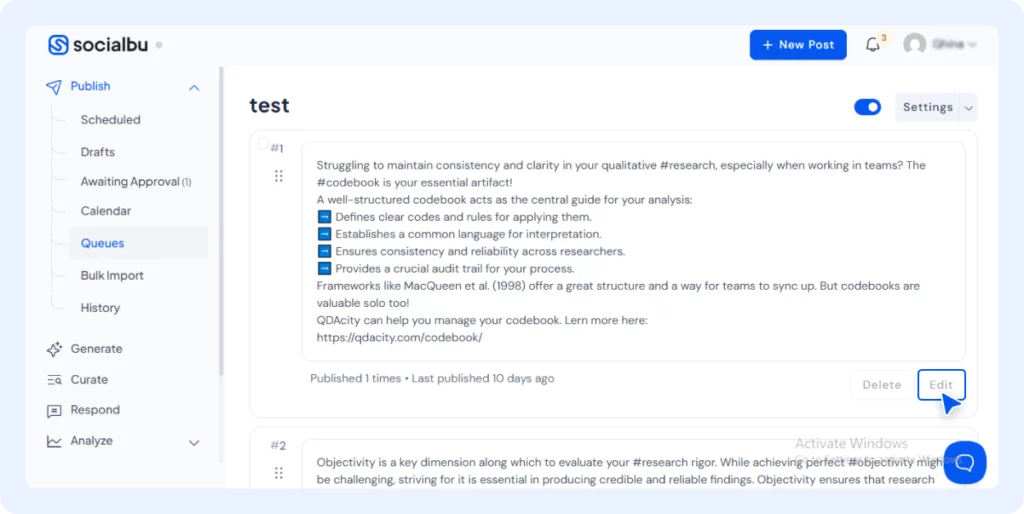This screenshot has height=514, width=1024.
Task: Click the sidebar vertical scrollbar
Action: tap(221, 222)
